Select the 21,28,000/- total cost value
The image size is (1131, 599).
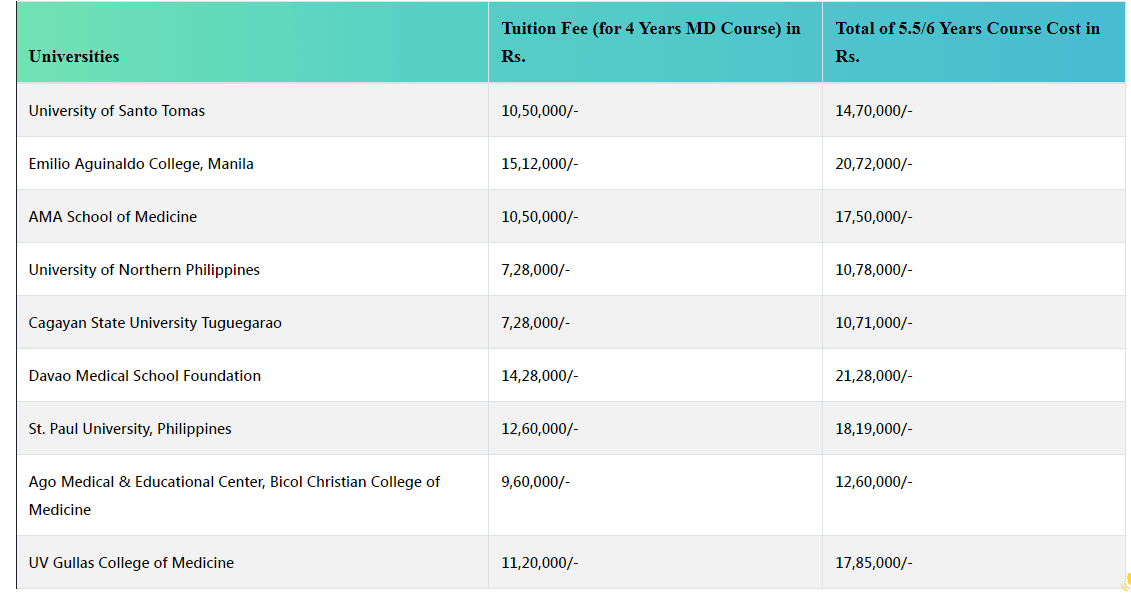[x=874, y=376]
